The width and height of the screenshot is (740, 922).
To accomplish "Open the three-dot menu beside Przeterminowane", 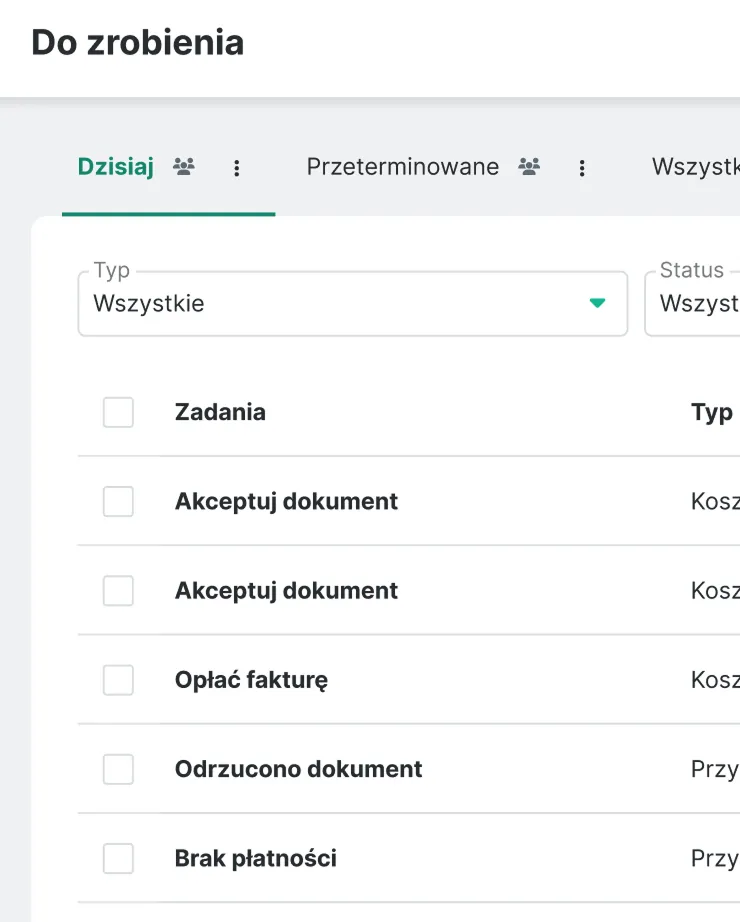I will pos(582,169).
